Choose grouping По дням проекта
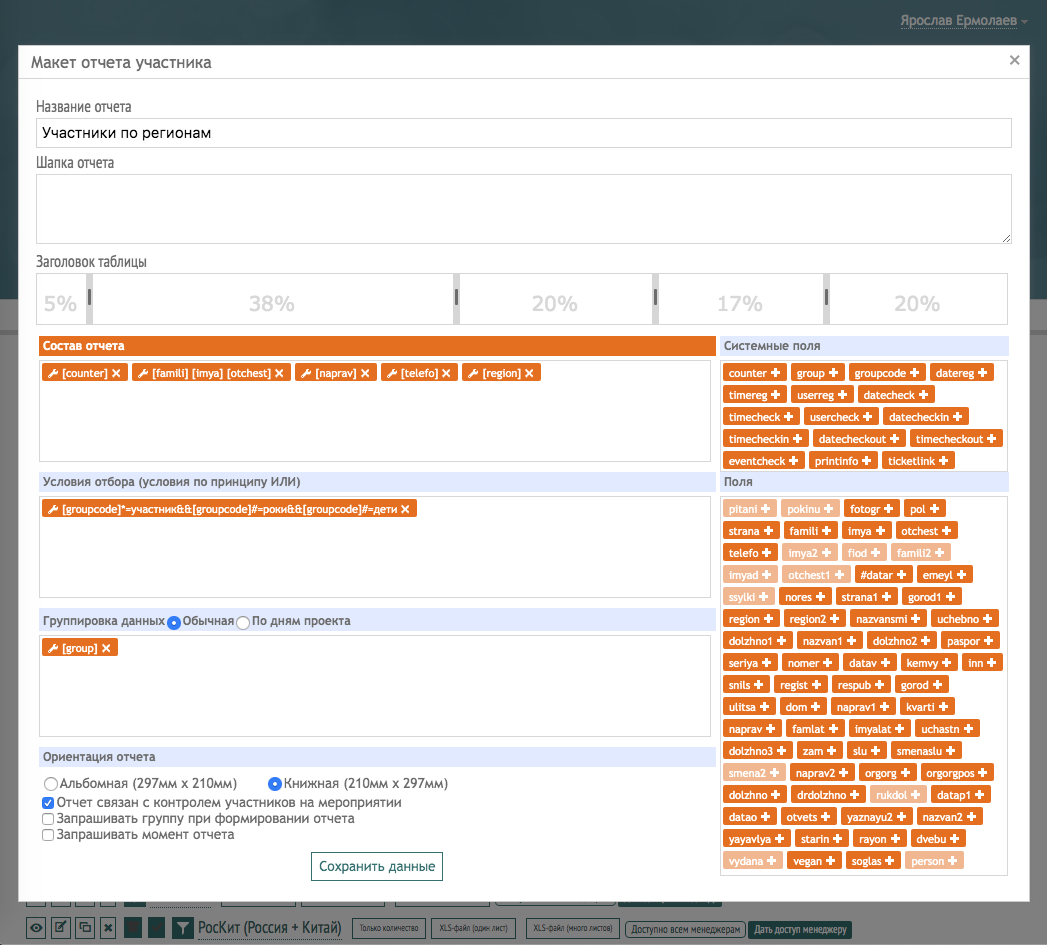Screen dimensions: 1047x945 coord(243,622)
